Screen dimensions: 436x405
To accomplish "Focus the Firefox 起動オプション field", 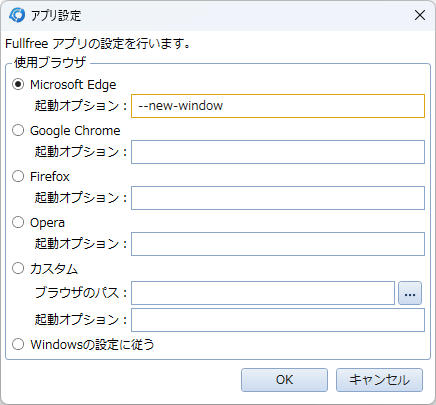I will (278, 198).
